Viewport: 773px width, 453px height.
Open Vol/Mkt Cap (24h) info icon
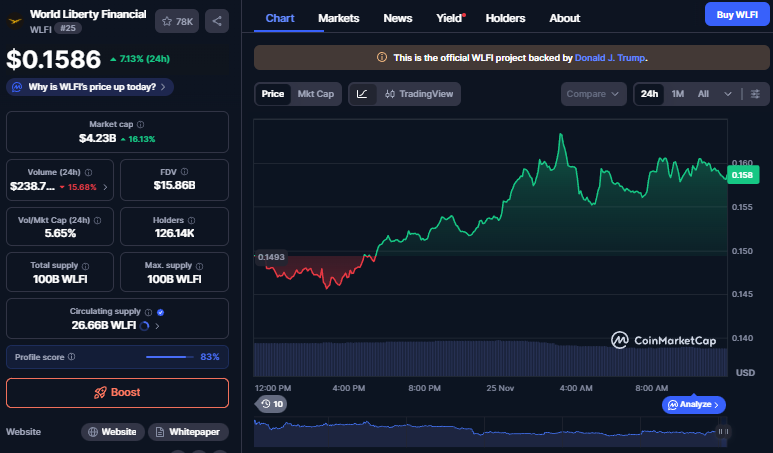[x=98, y=220]
